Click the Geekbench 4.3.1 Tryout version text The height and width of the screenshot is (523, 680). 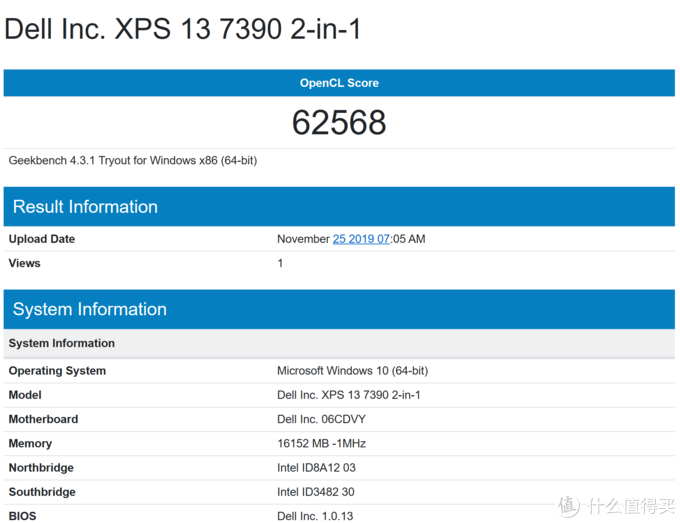coord(133,160)
